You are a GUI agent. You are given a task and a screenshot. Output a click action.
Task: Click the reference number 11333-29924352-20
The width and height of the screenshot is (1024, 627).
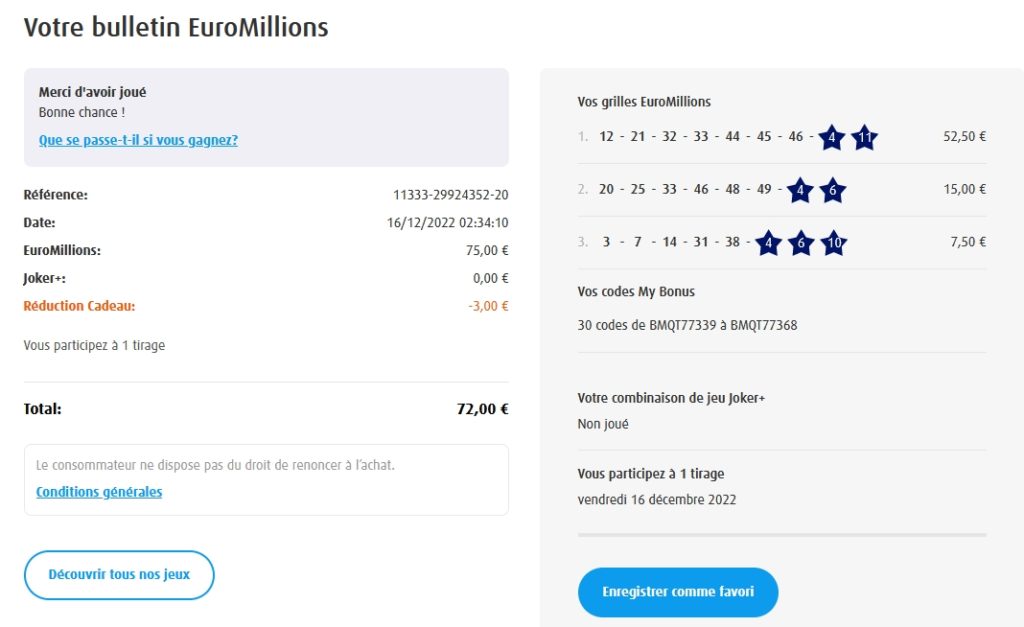[450, 195]
